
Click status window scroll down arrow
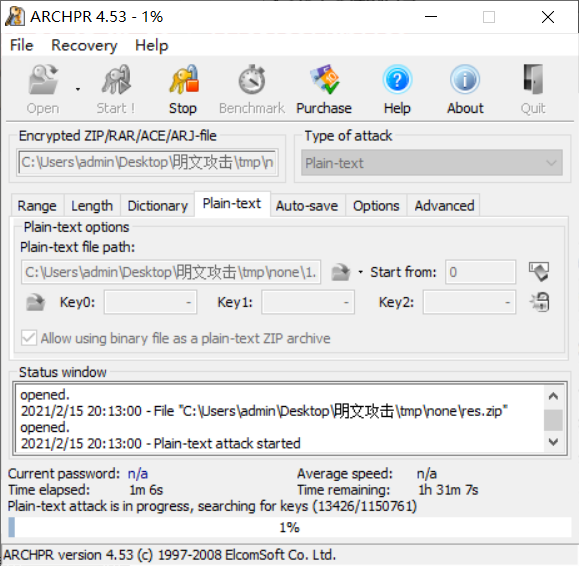coord(553,442)
